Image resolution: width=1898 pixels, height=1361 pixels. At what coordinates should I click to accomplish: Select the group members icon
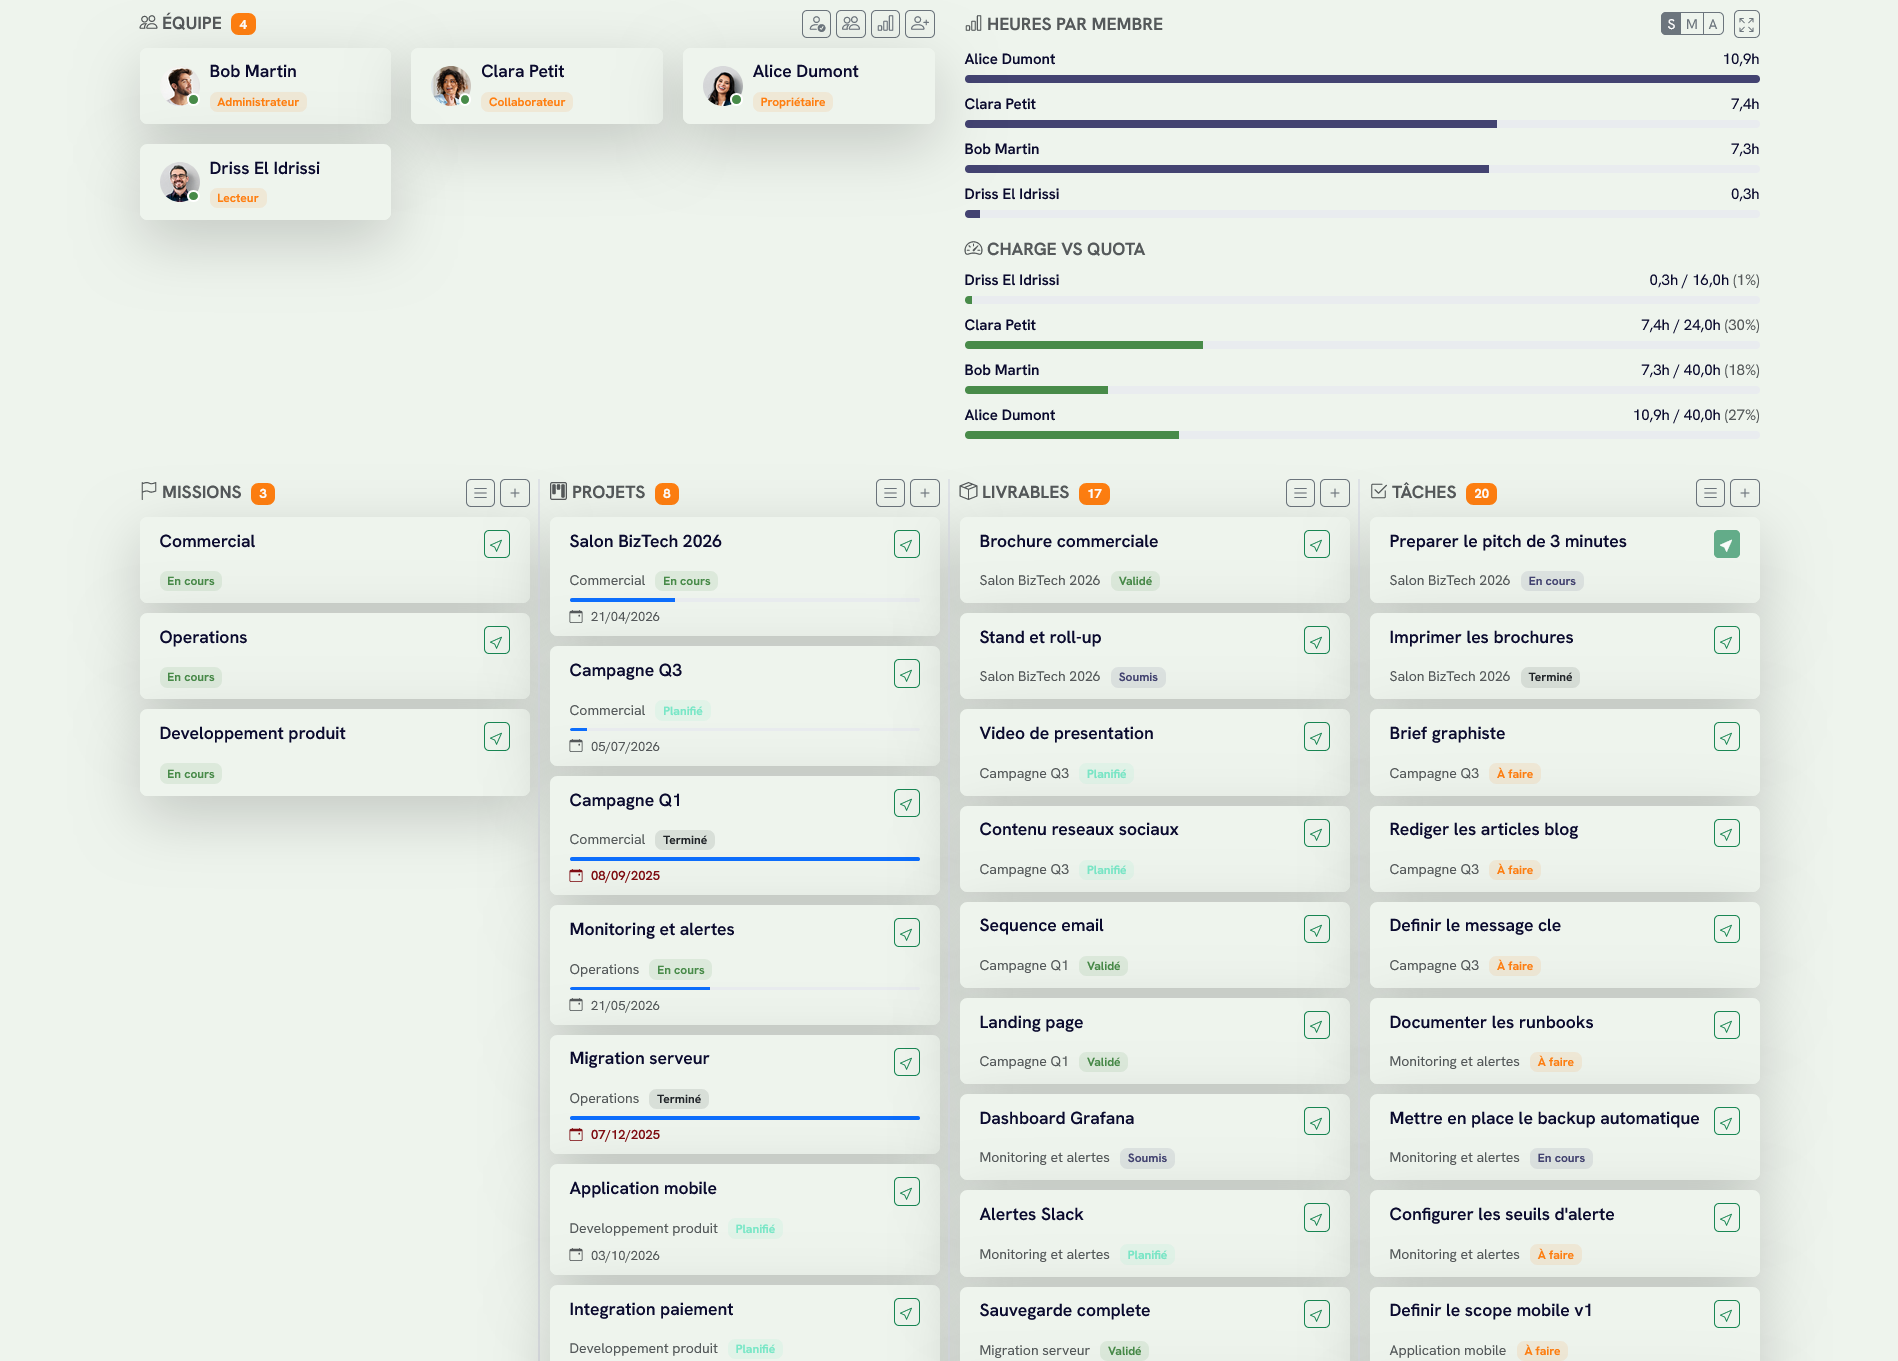pyautogui.click(x=851, y=23)
